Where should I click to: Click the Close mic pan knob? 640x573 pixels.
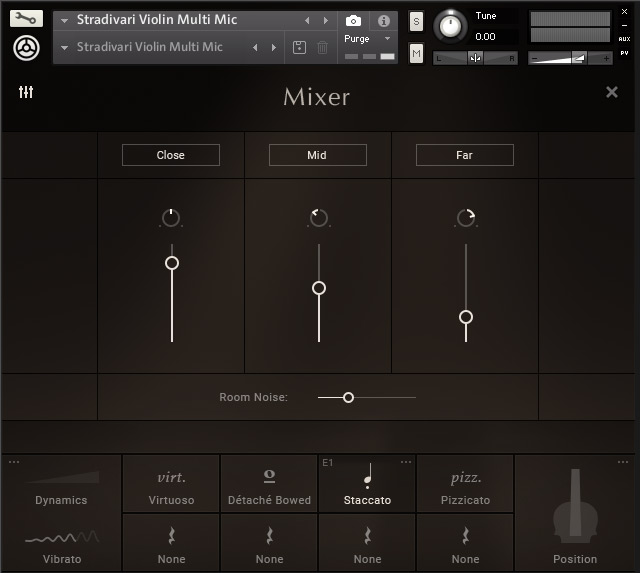tap(171, 218)
